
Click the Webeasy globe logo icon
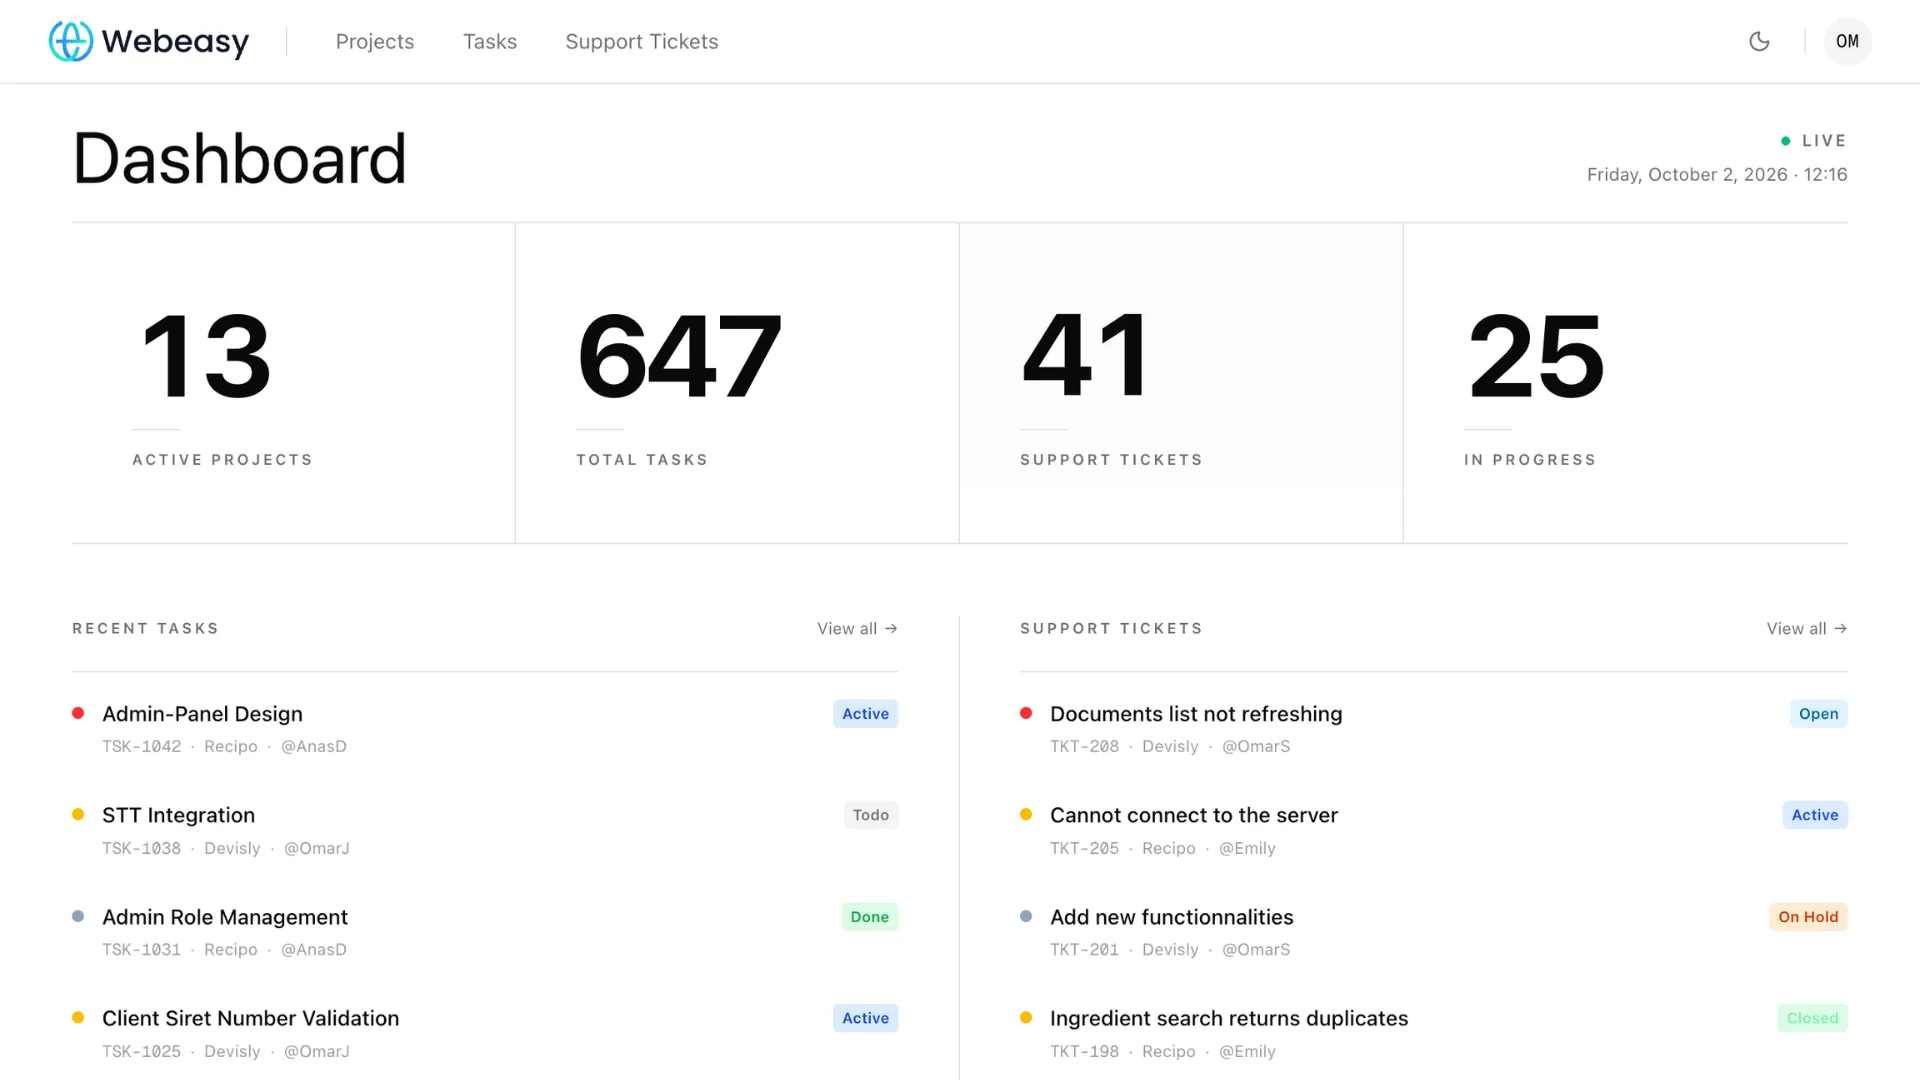71,41
